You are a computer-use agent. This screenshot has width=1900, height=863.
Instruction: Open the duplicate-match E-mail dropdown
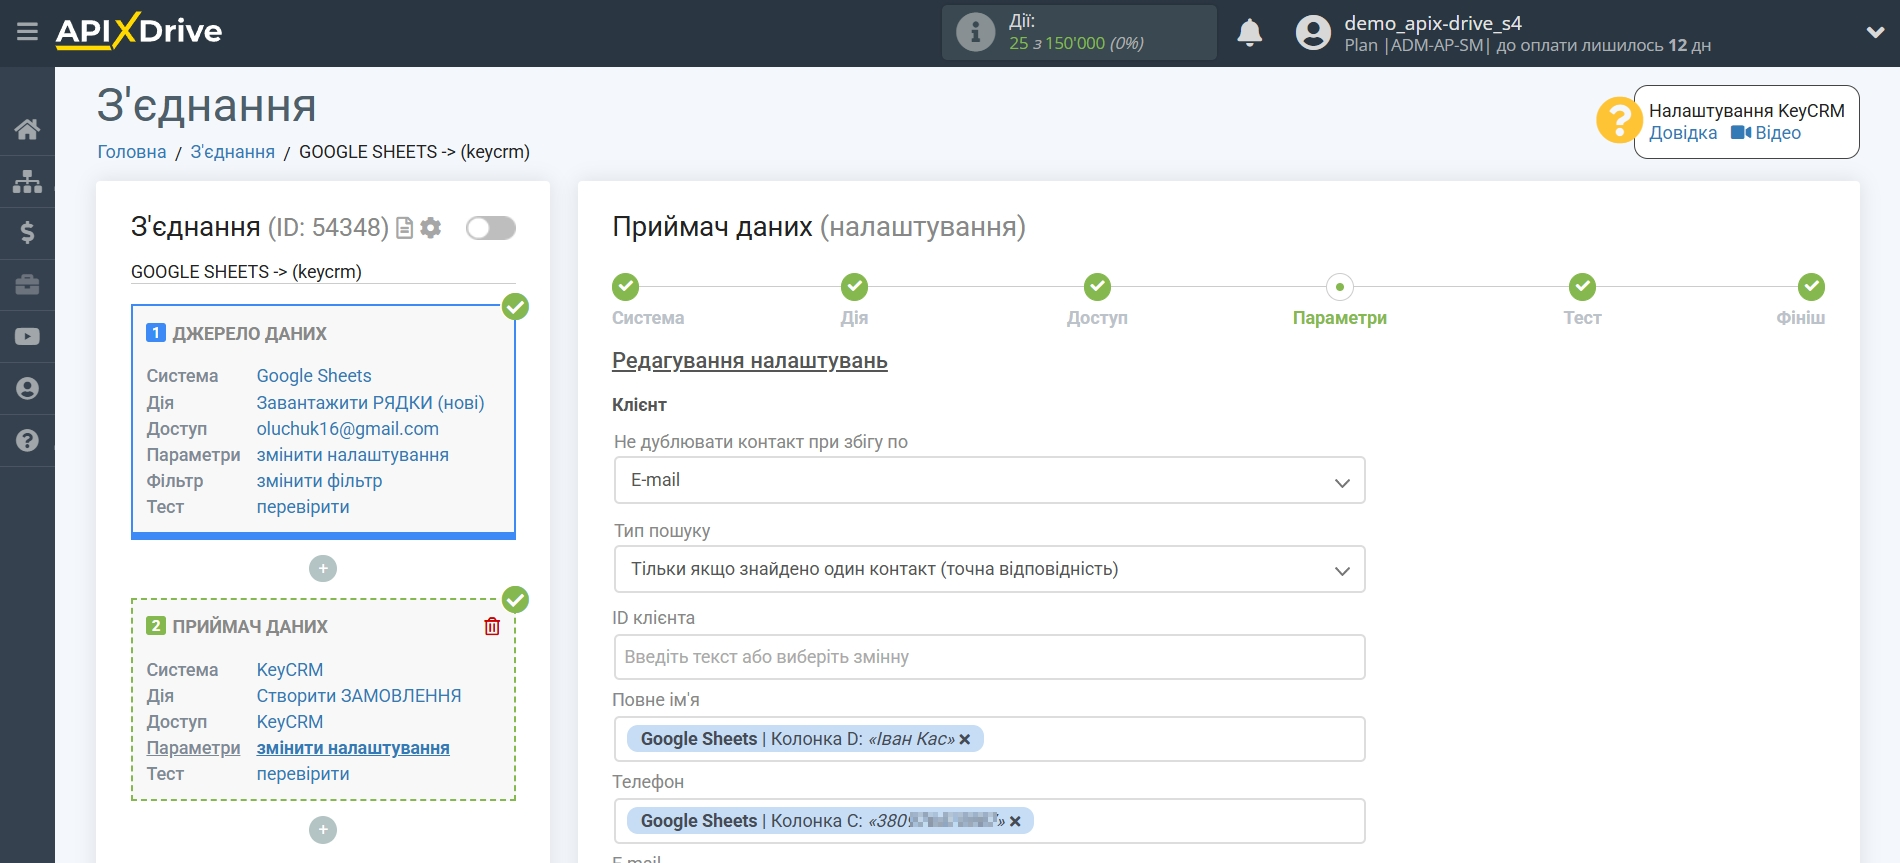tap(989, 480)
